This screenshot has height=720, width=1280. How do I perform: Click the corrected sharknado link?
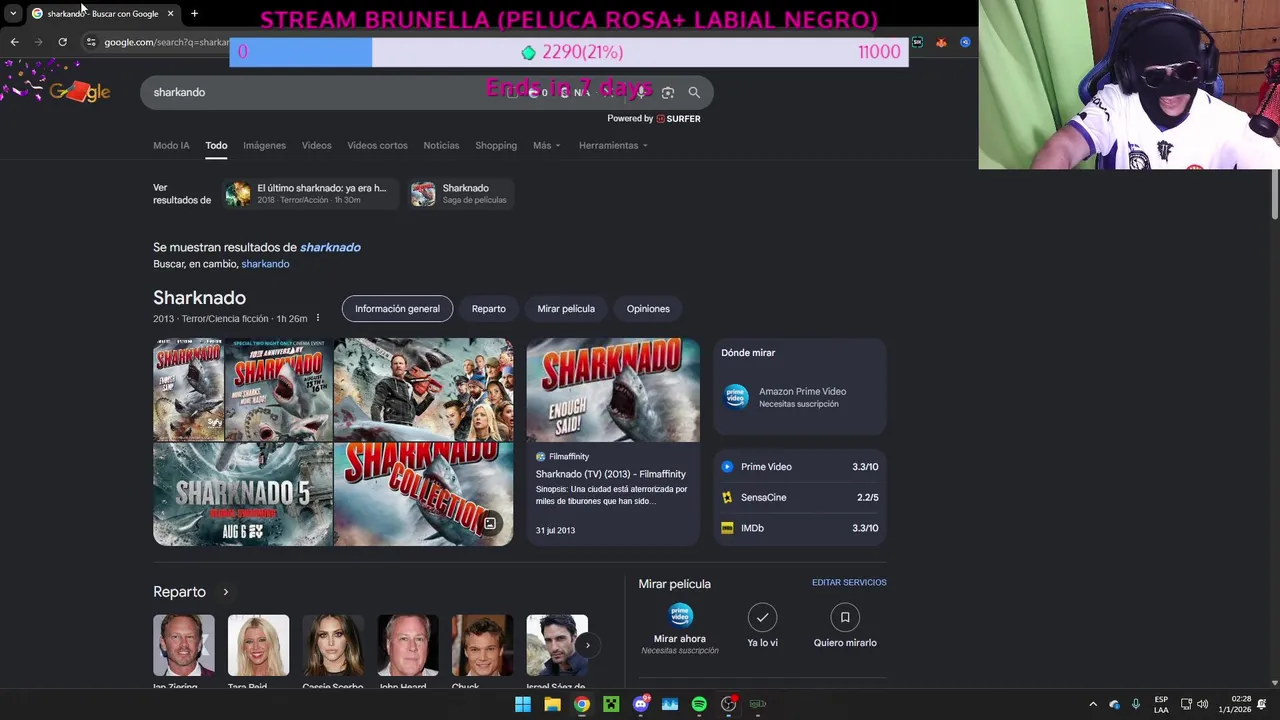coord(330,247)
